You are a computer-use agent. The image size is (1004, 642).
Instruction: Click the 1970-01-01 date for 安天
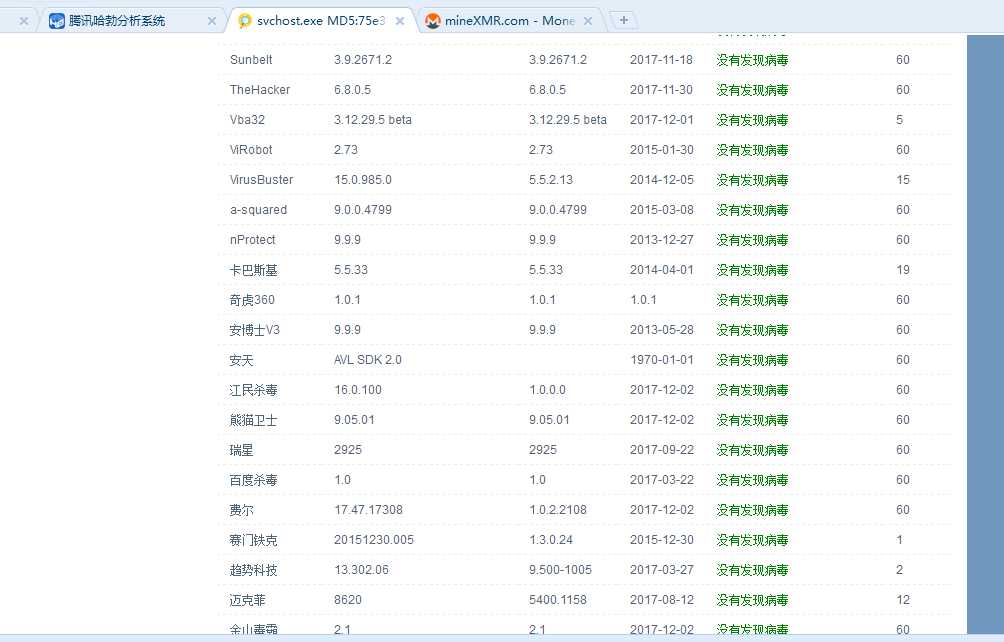coord(661,360)
